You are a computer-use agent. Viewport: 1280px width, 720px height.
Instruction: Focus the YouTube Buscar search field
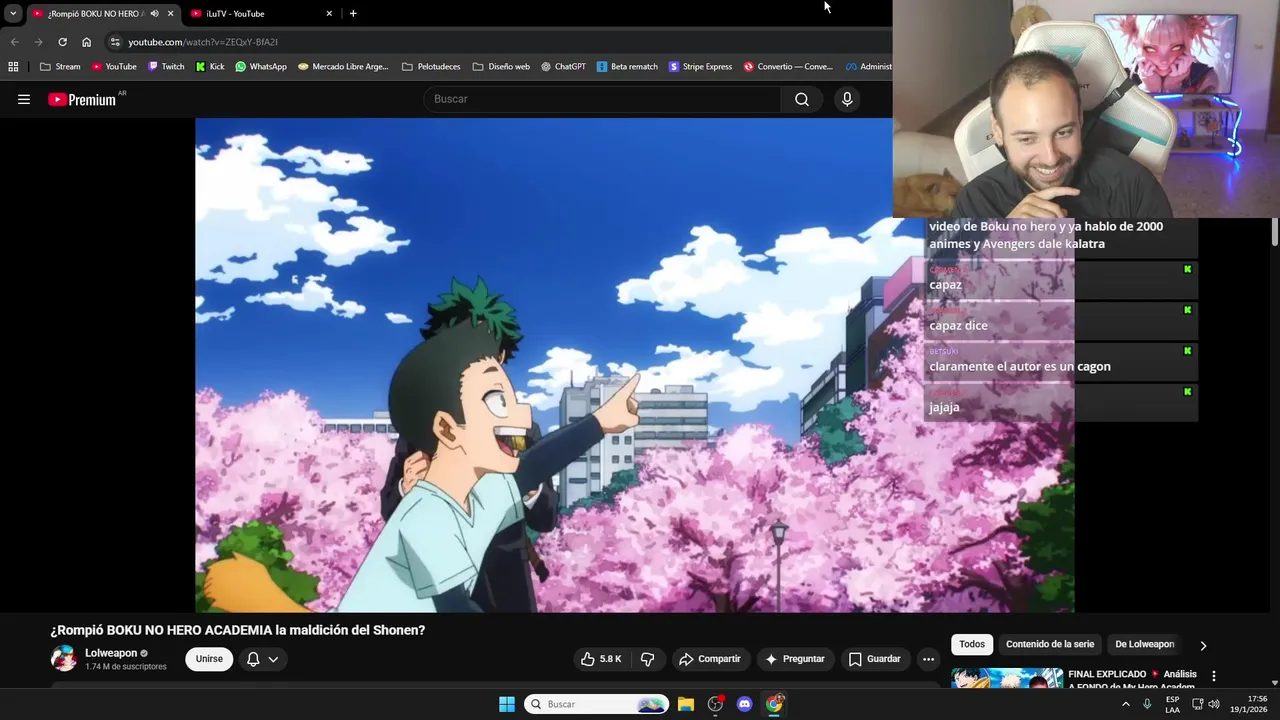[603, 99]
